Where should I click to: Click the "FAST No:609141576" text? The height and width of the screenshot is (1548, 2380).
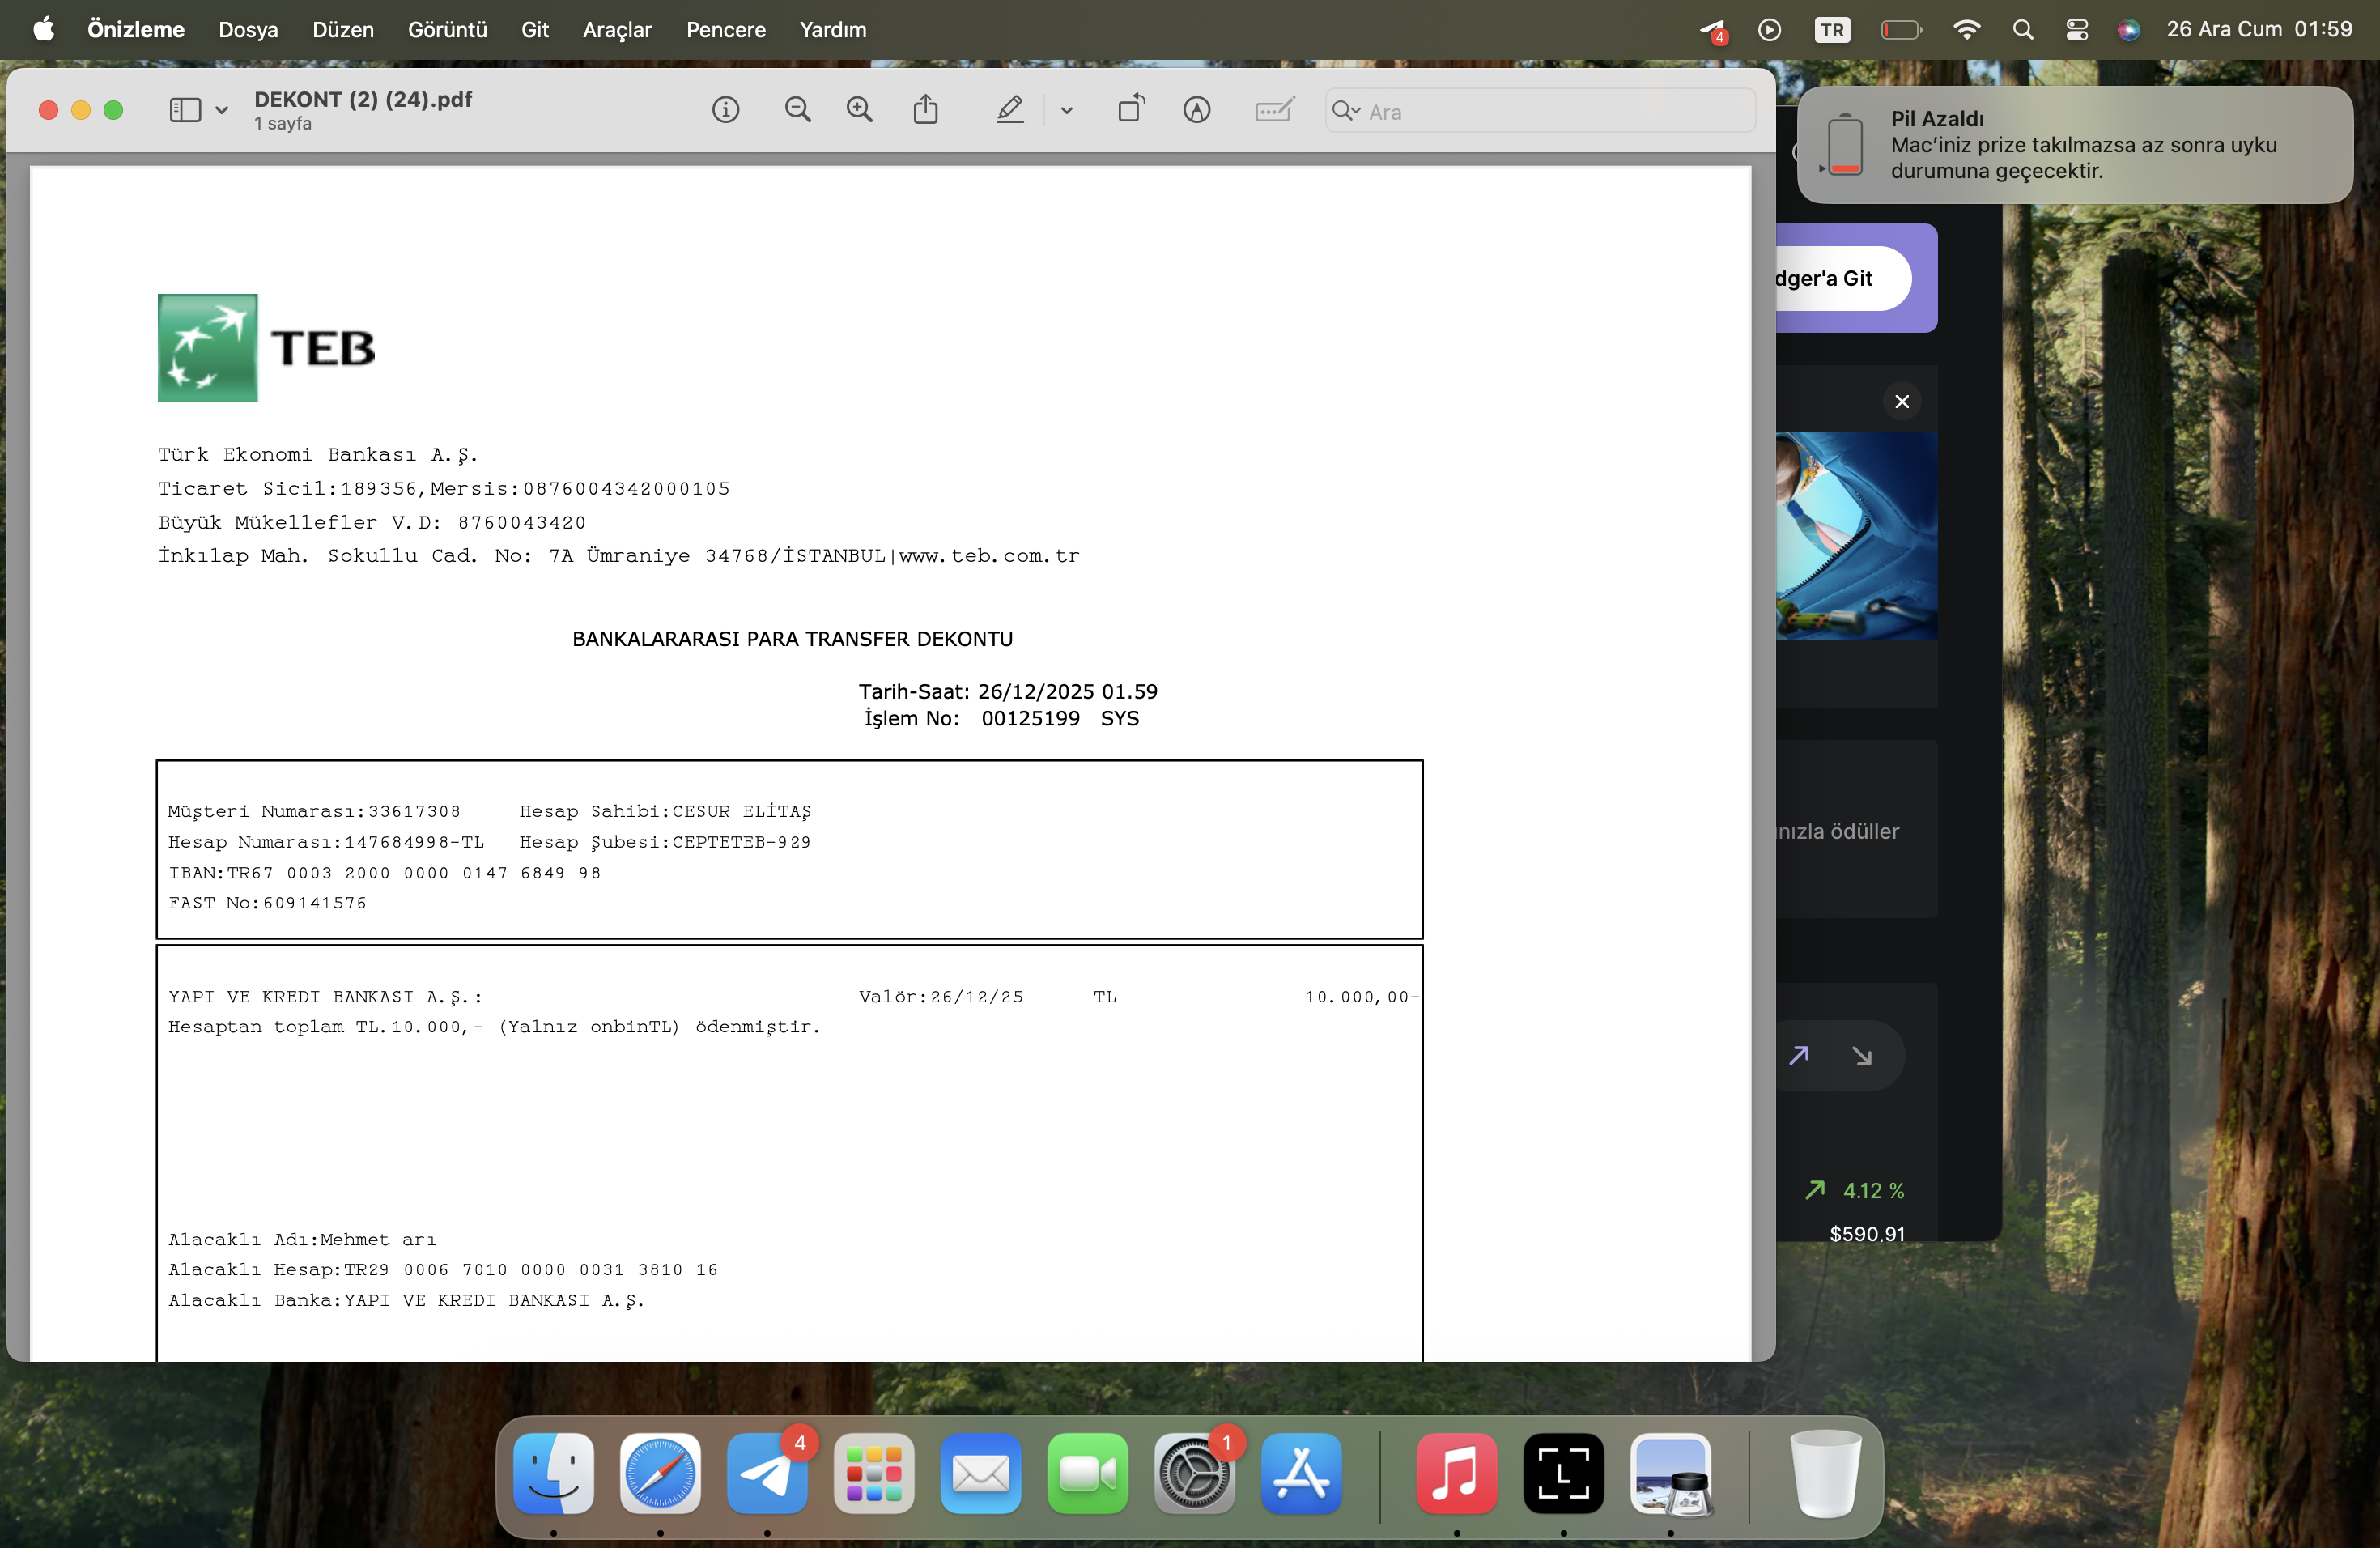click(x=267, y=903)
